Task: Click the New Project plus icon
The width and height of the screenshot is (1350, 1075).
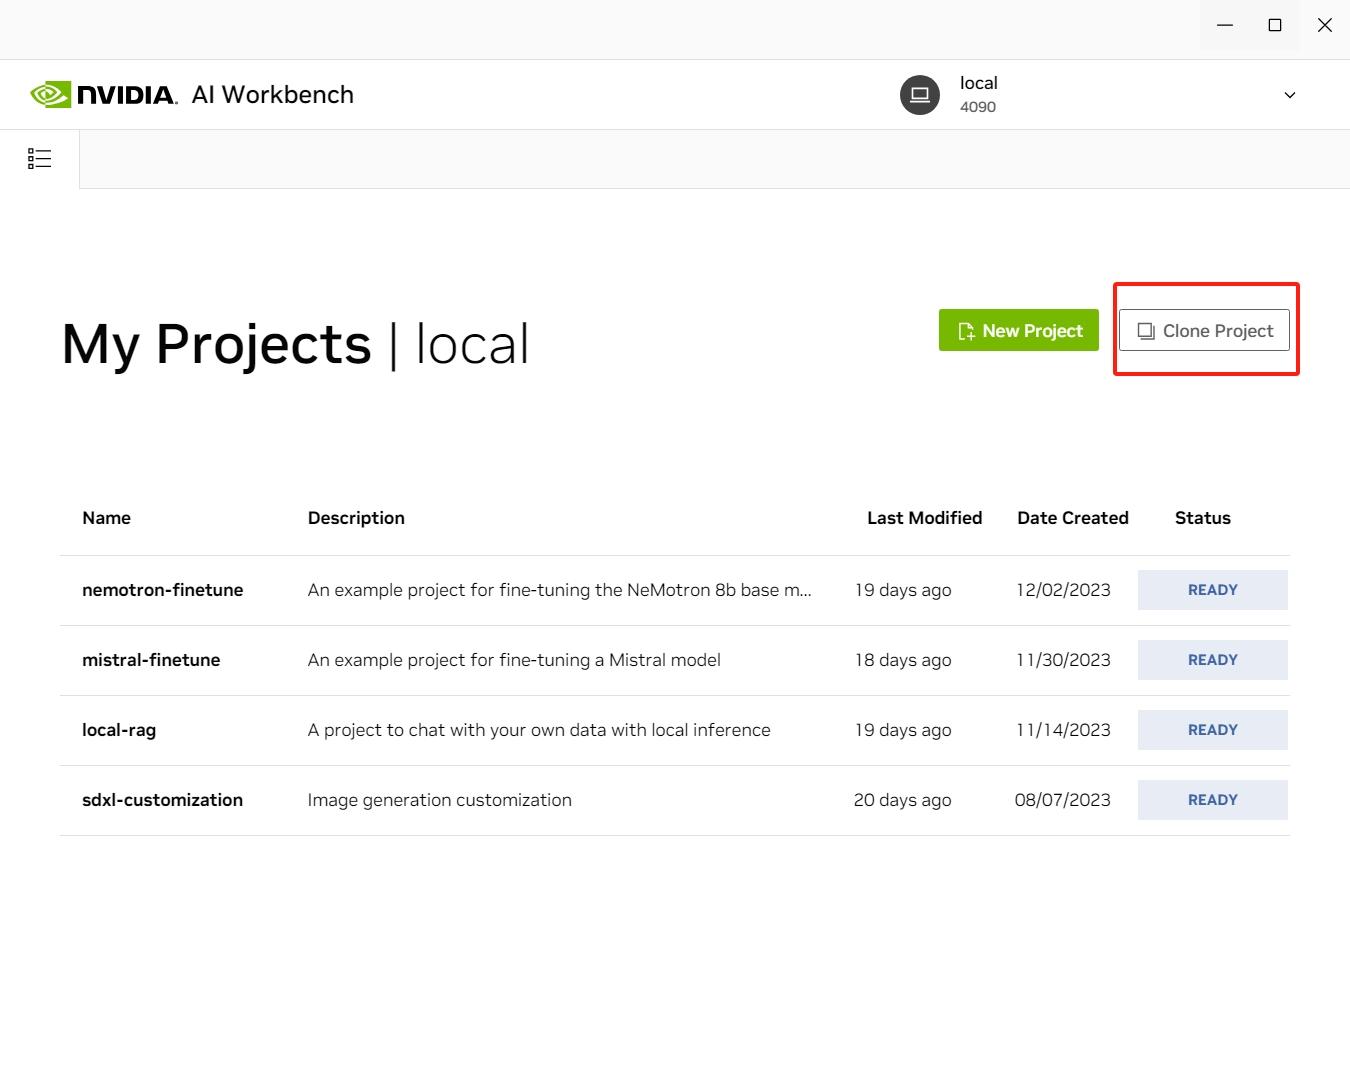Action: click(965, 330)
